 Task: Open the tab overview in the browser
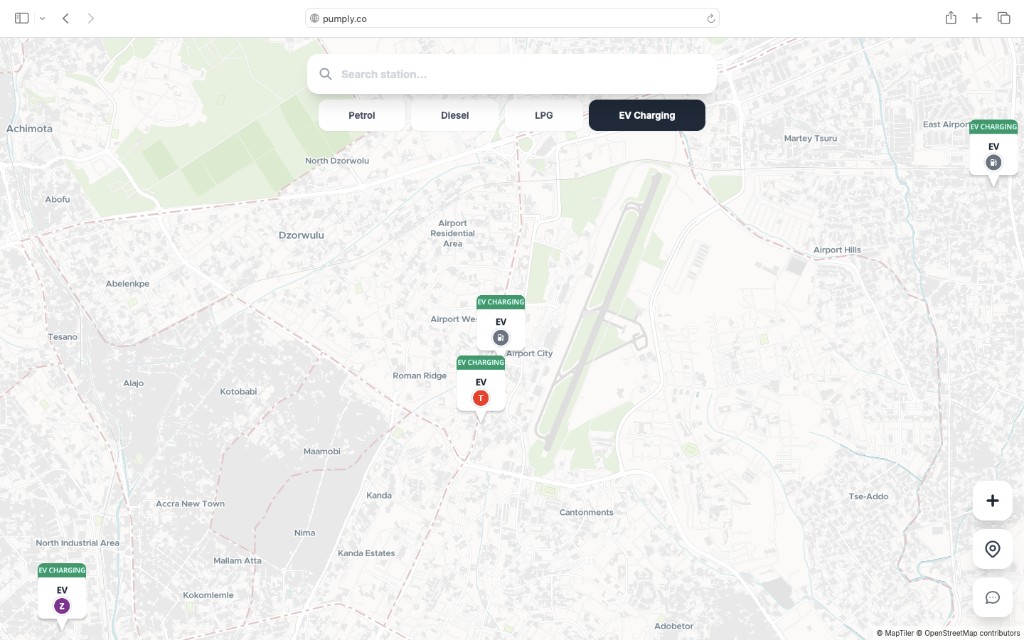point(1004,17)
